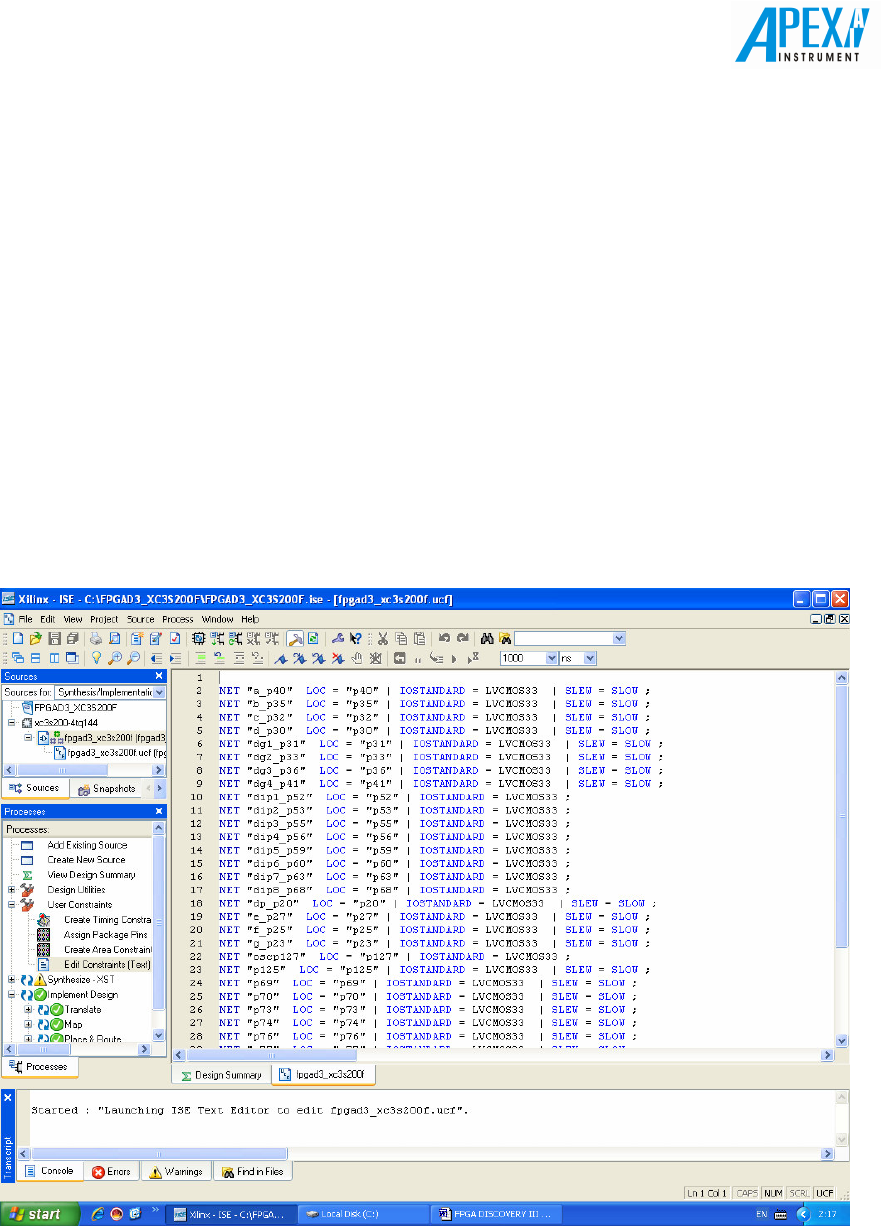Image resolution: width=881 pixels, height=1226 pixels.
Task: Close the Sources panel
Action: click(159, 676)
